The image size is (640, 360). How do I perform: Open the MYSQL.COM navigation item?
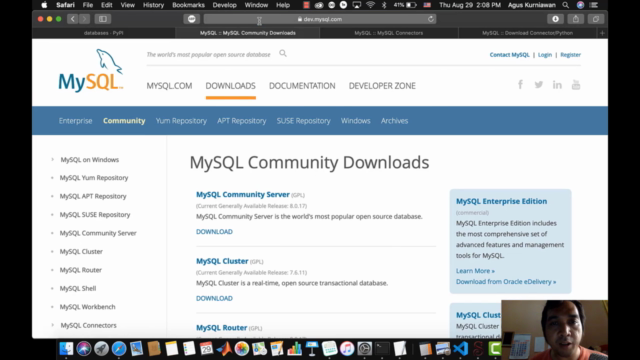pyautogui.click(x=169, y=86)
